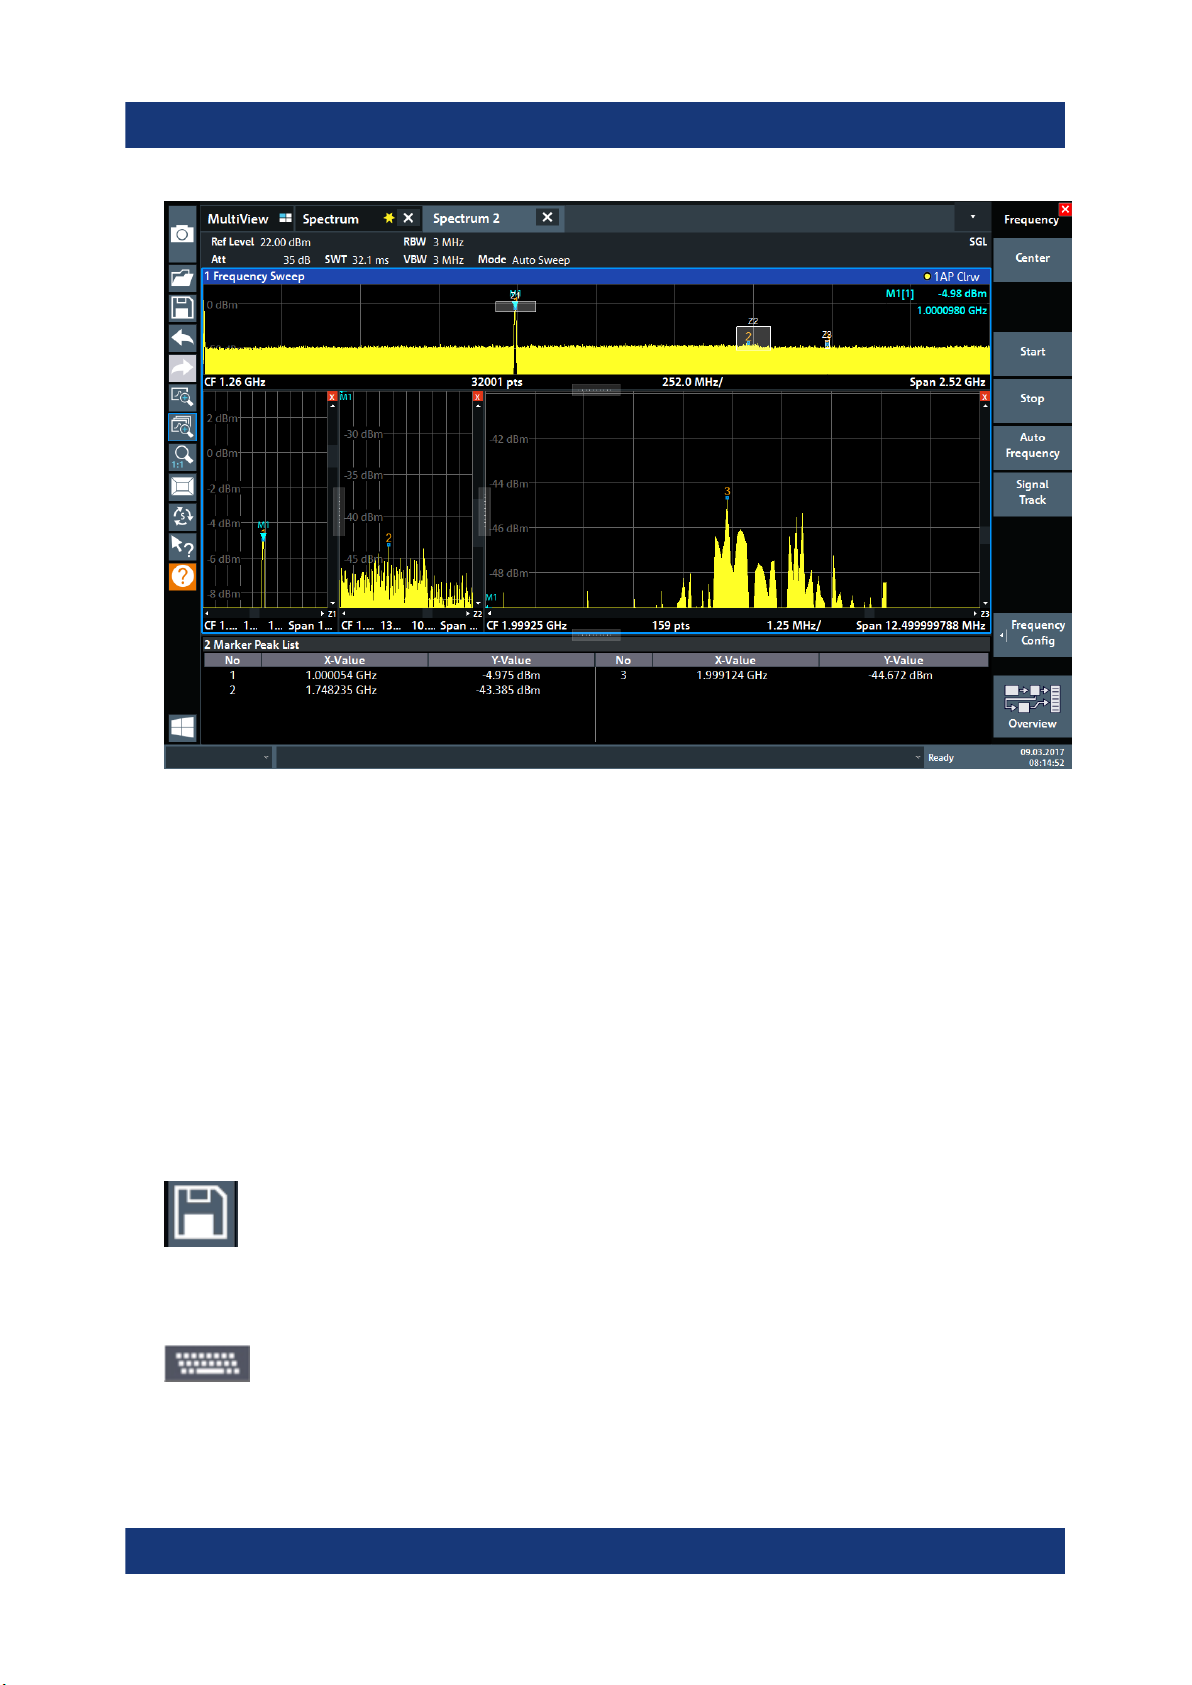Redo action with forward arrow icon
The height and width of the screenshot is (1685, 1192).
click(x=182, y=368)
